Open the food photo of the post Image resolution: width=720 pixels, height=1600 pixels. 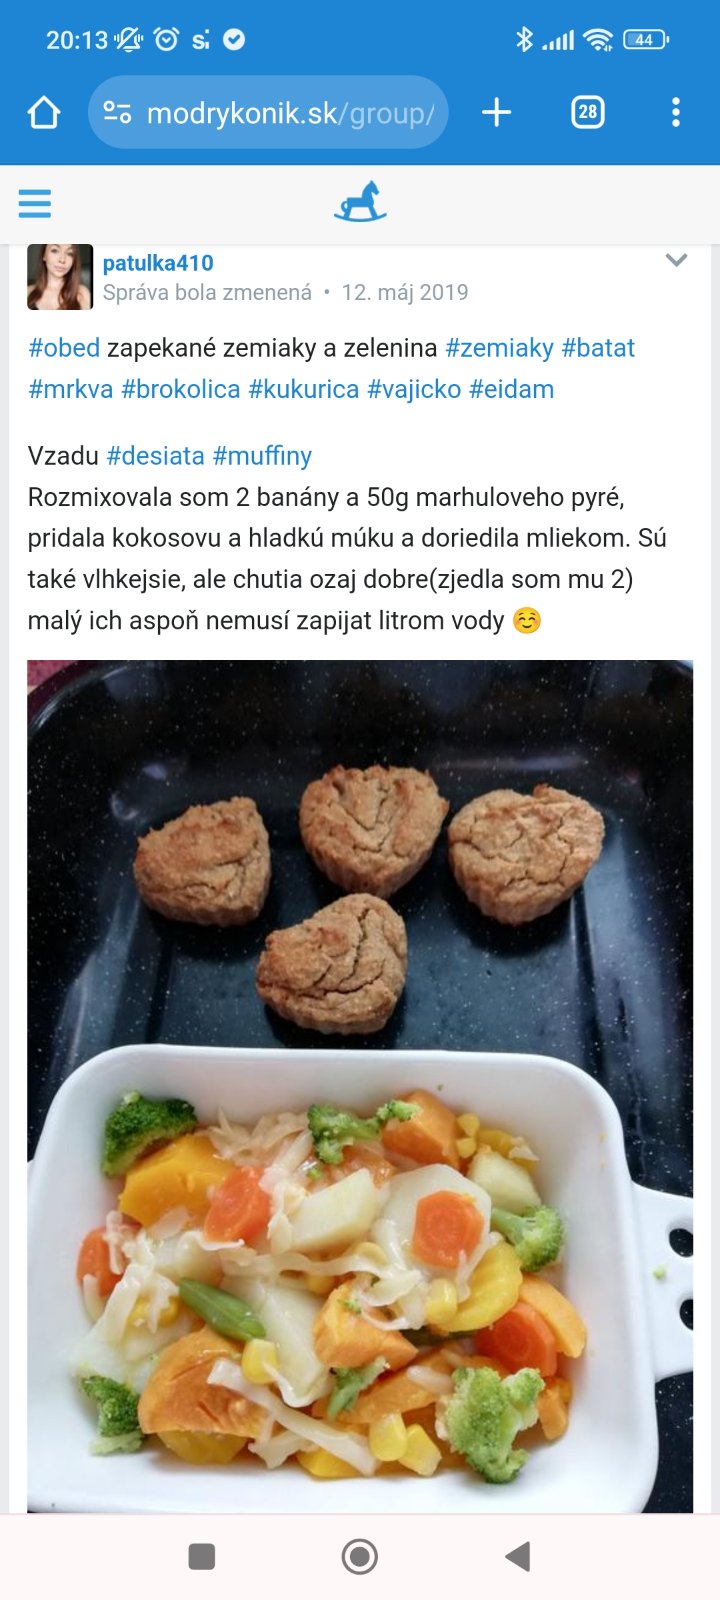[x=360, y=1085]
